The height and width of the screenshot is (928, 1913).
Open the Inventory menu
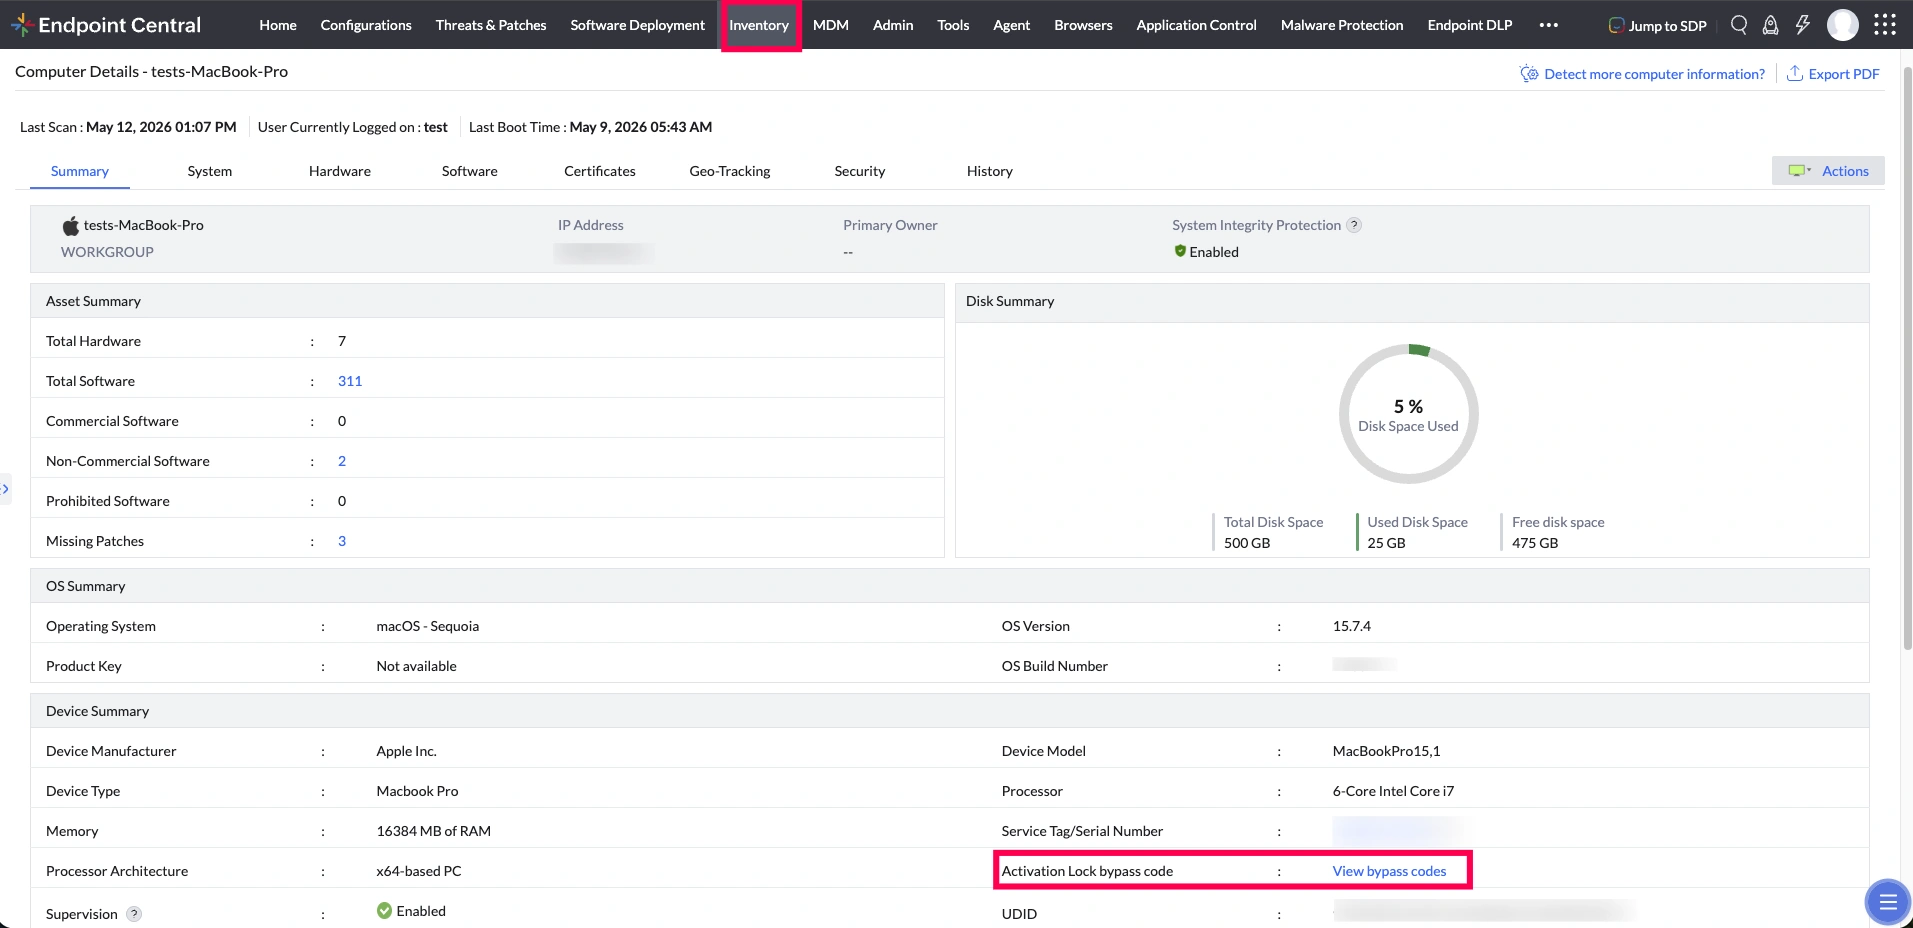[759, 25]
